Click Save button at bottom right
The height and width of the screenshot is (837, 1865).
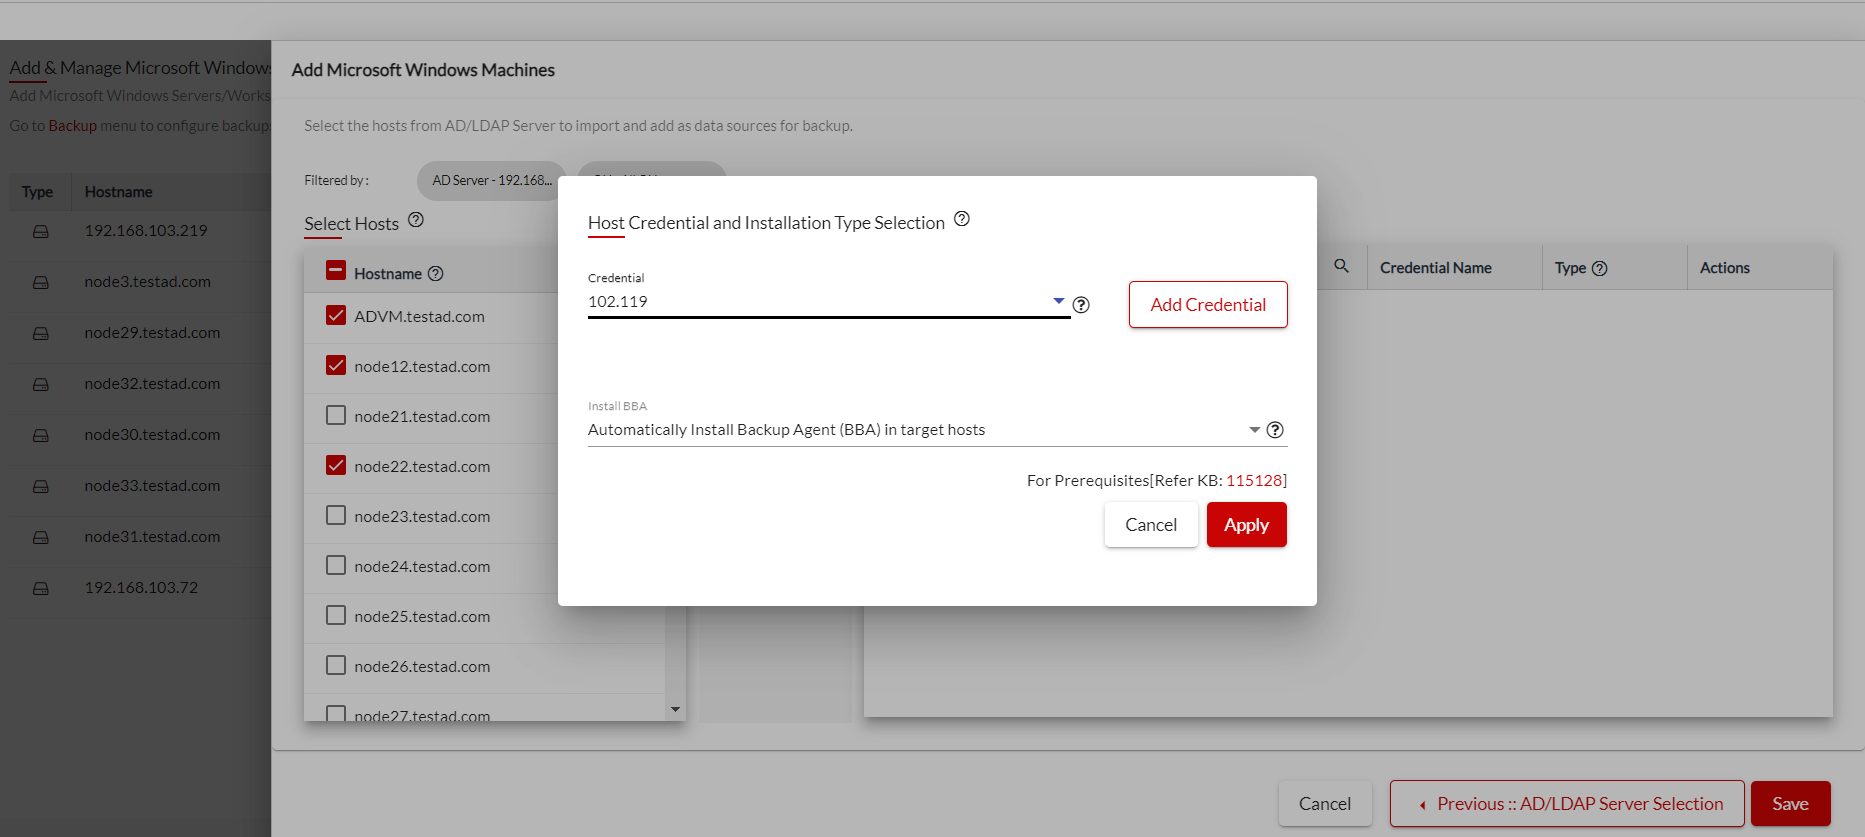click(1790, 804)
